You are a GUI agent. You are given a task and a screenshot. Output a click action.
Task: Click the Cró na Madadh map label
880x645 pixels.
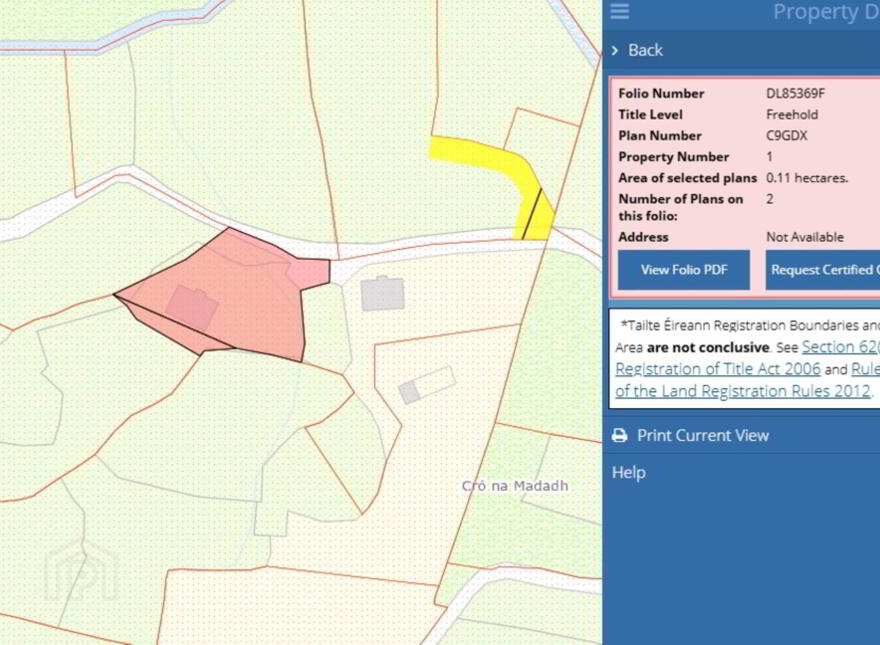click(515, 486)
